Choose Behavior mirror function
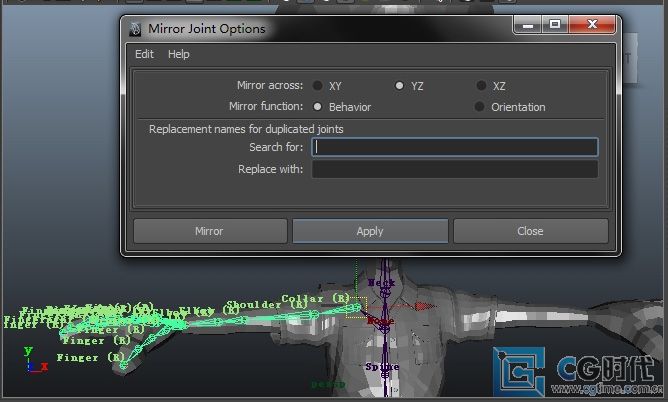This screenshot has height=402, width=668. tap(317, 106)
